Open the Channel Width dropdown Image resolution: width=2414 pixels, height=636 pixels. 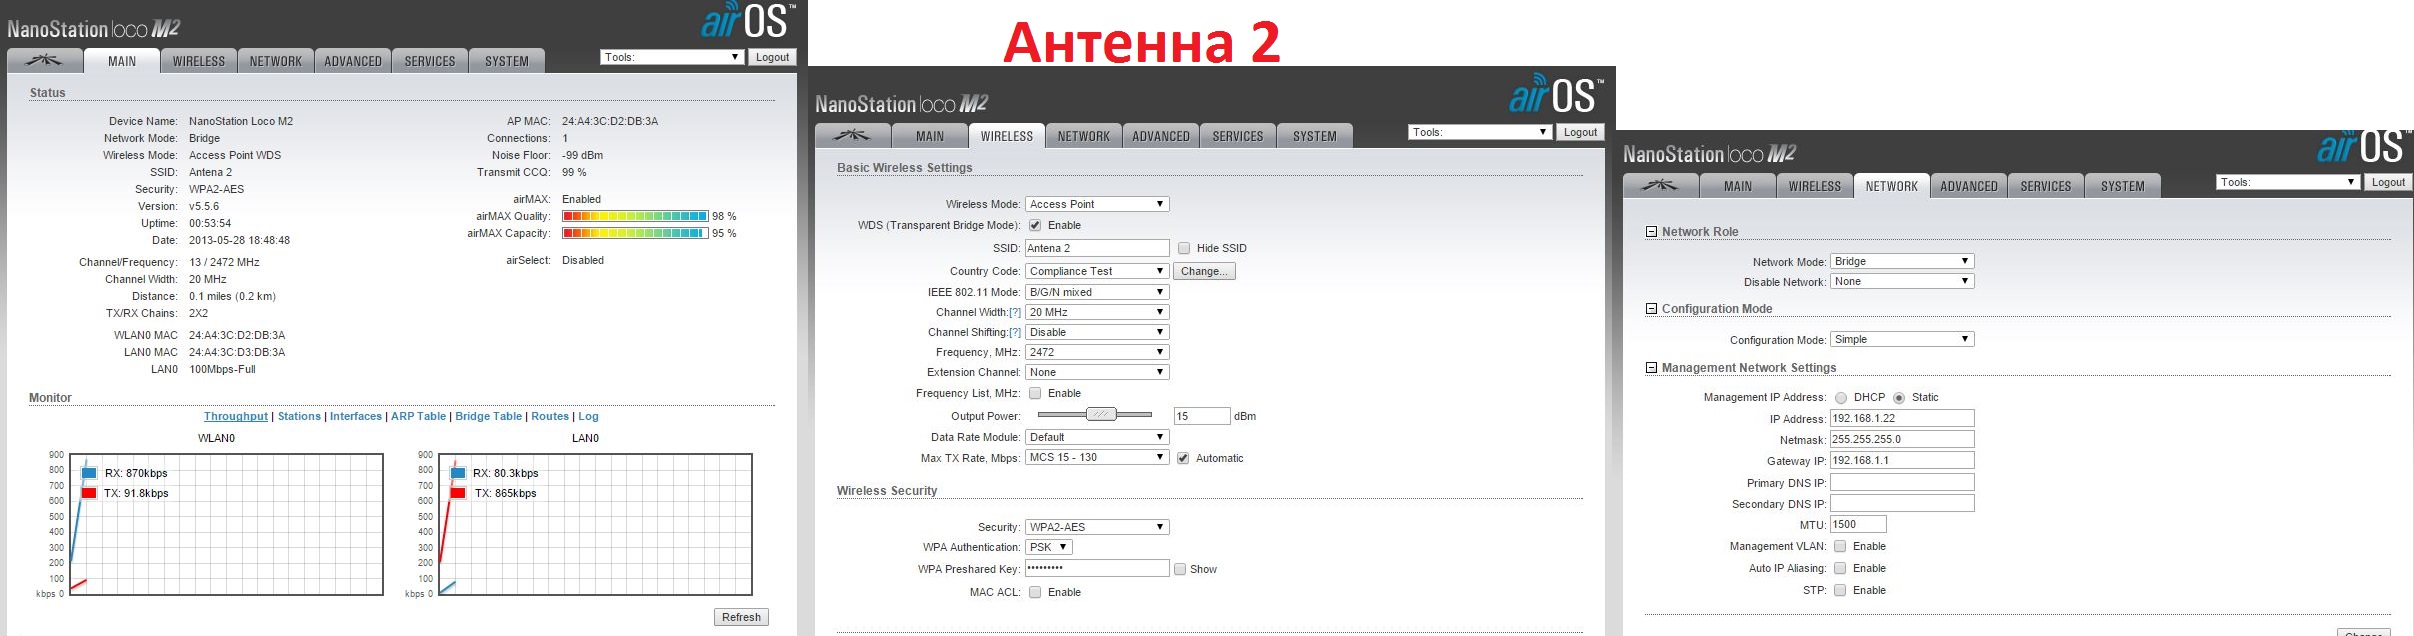(x=1097, y=312)
